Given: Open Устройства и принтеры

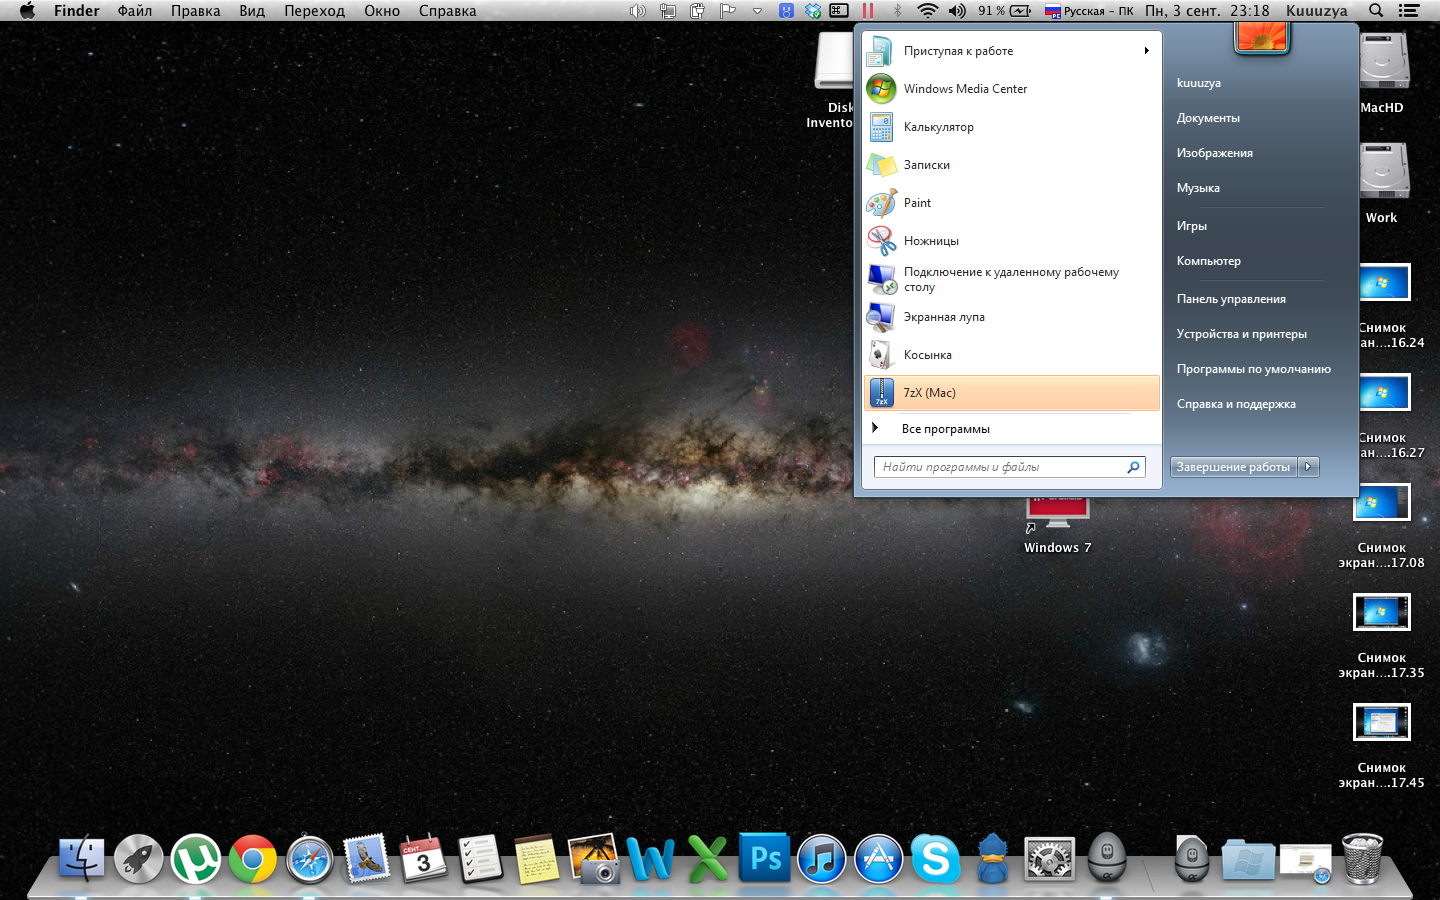Looking at the screenshot, I should click(1242, 334).
